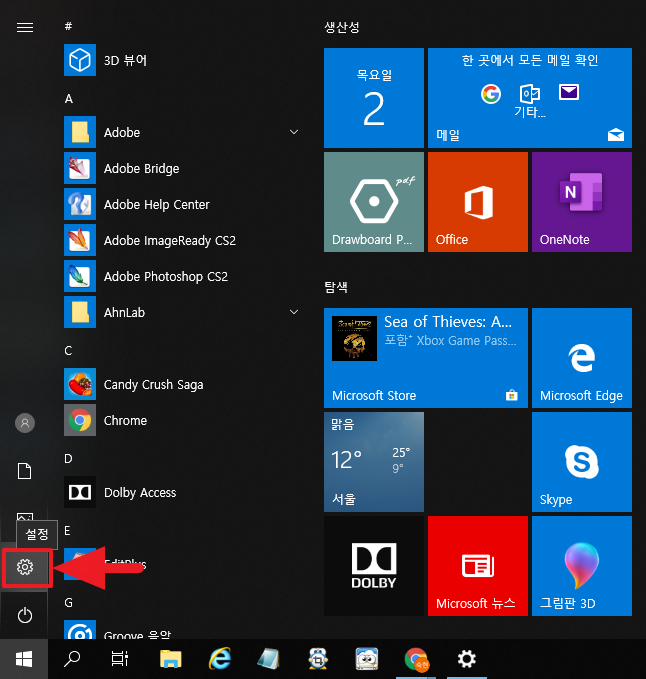Open 설정 gear in Start sidebar
The width and height of the screenshot is (646, 679).
(25, 567)
